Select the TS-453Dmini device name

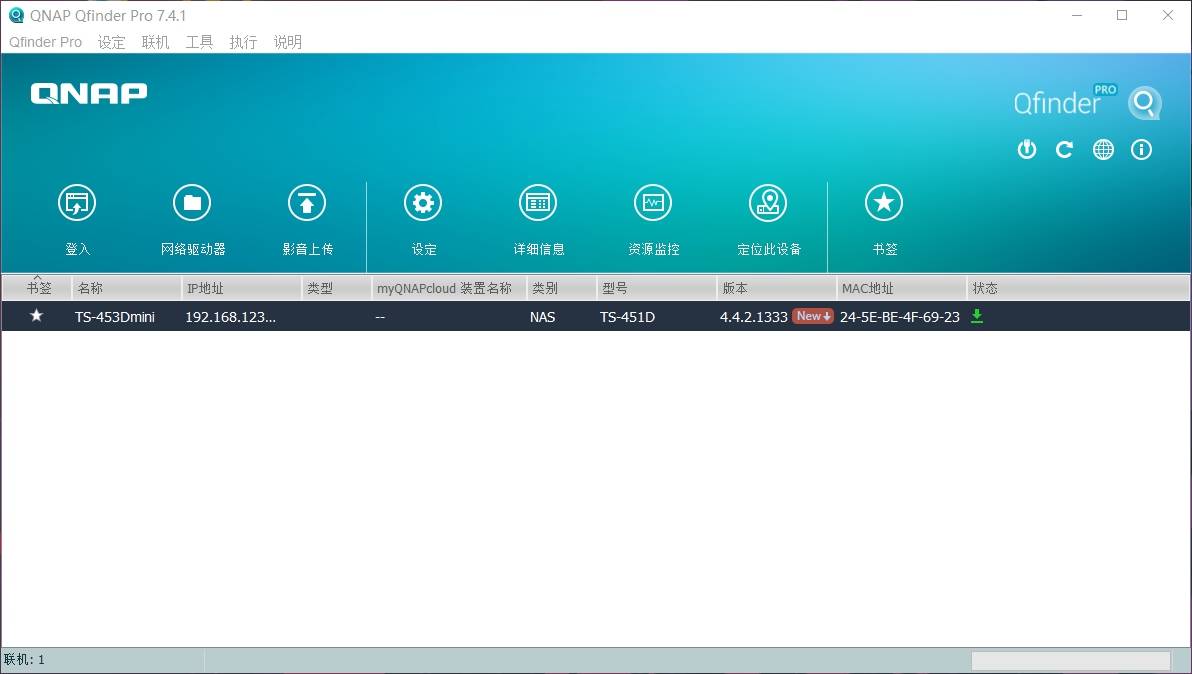115,317
